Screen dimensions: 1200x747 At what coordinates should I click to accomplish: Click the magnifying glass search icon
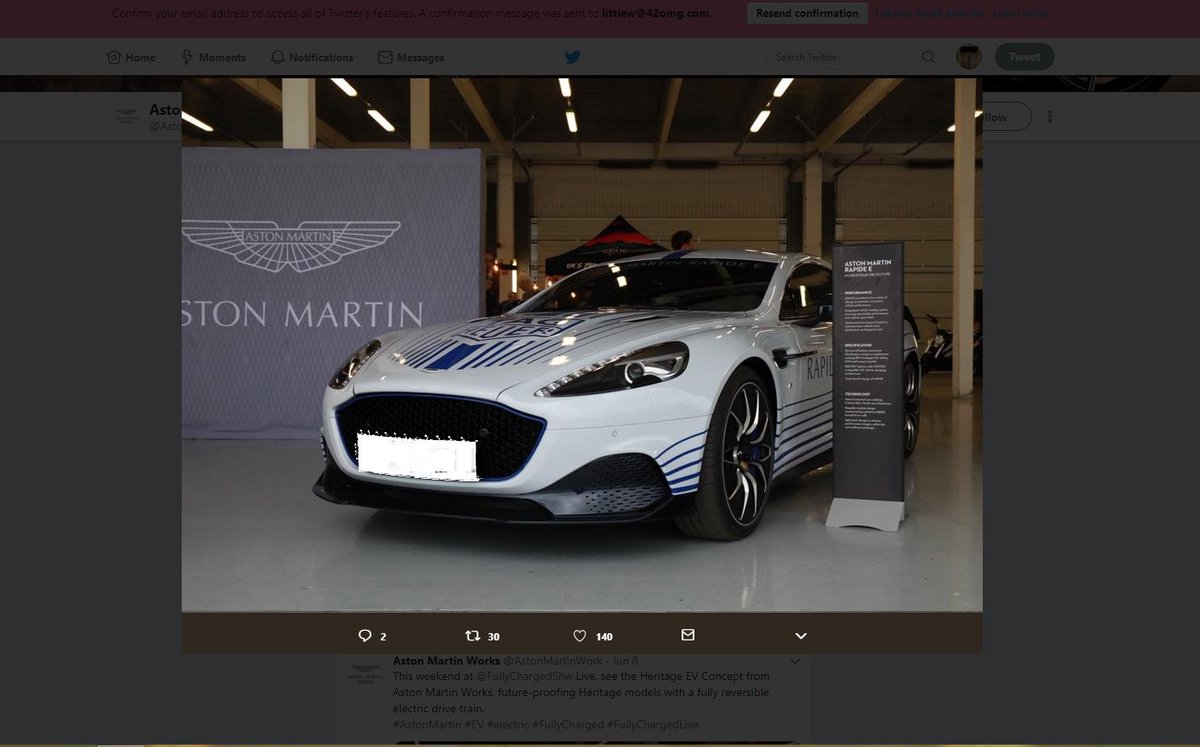pos(928,57)
